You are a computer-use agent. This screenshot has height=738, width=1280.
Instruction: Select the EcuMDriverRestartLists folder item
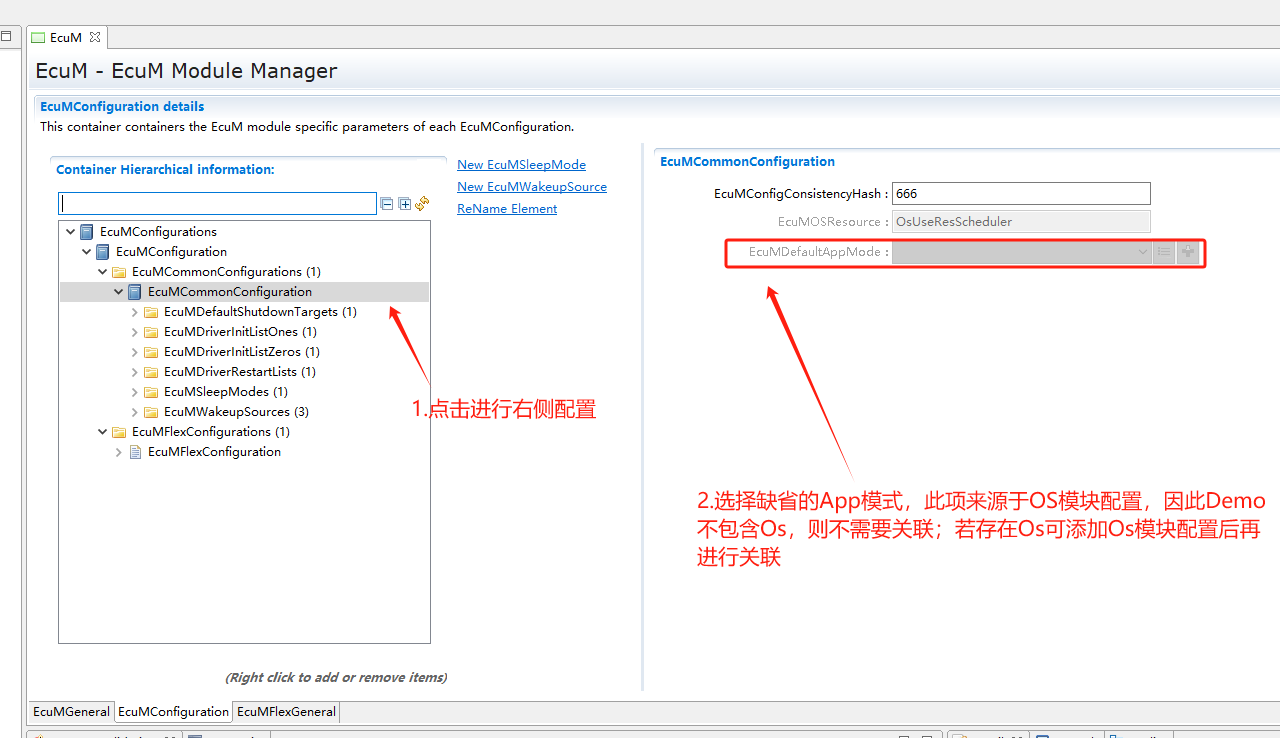pyautogui.click(x=239, y=372)
